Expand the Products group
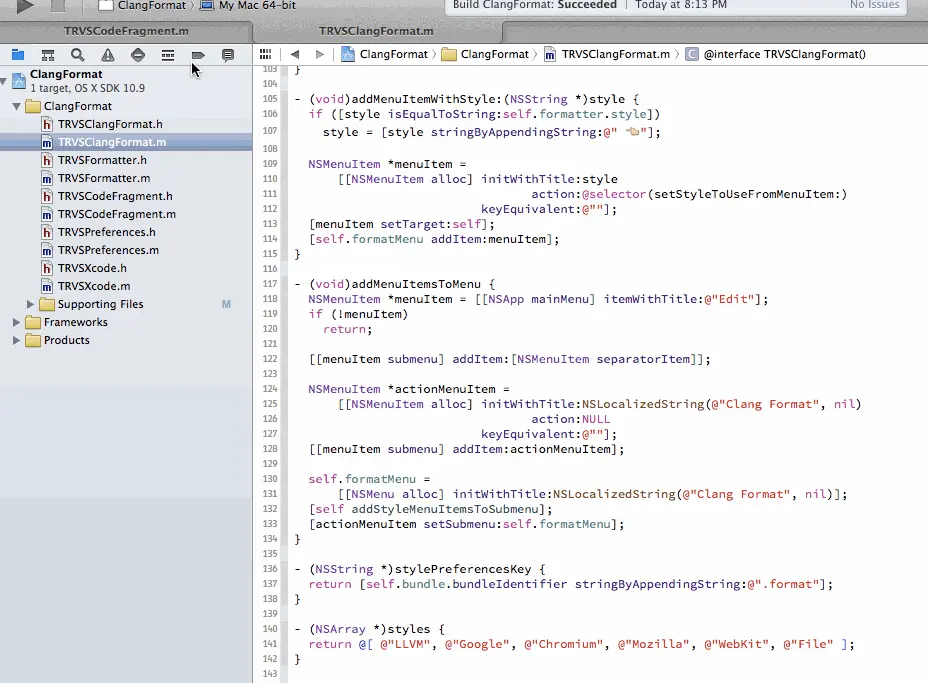The height and width of the screenshot is (683, 928). pos(17,340)
